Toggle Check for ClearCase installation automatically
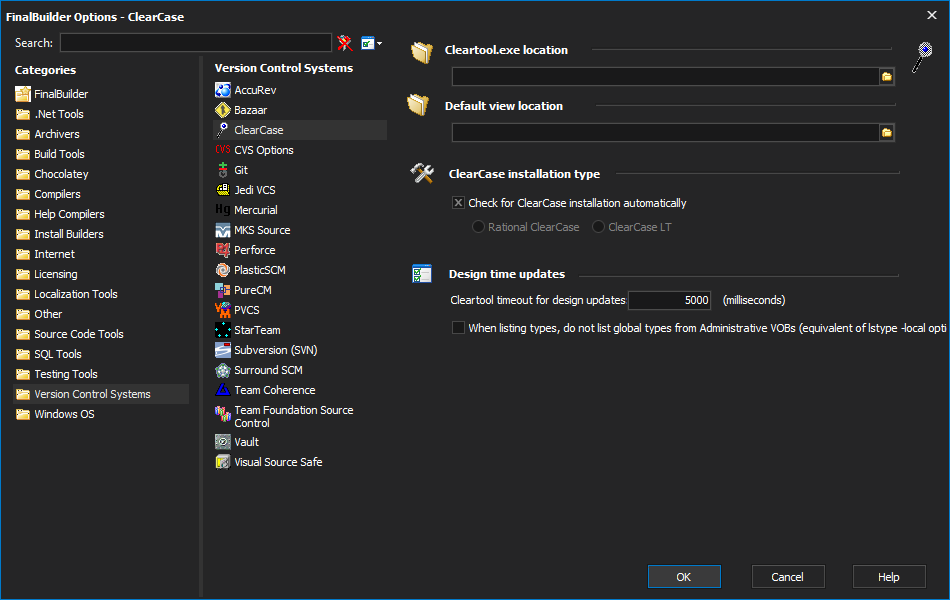 [459, 203]
